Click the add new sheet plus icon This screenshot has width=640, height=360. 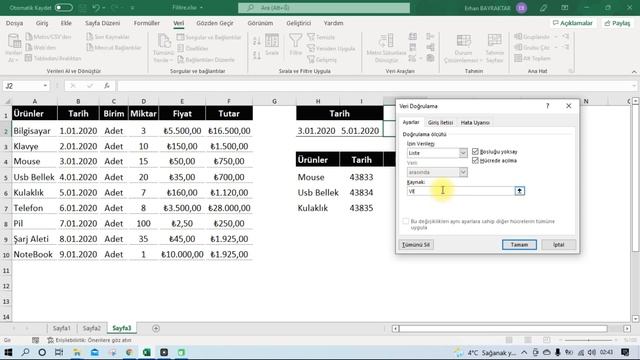156,328
